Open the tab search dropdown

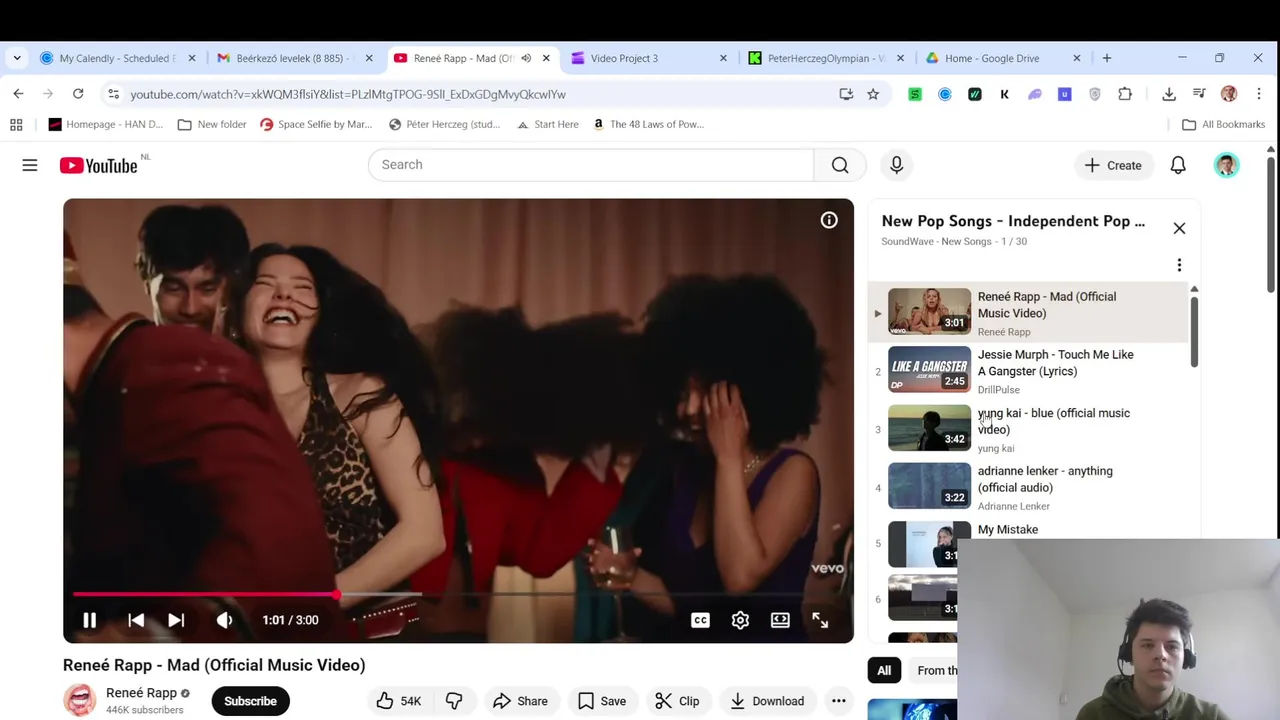(17, 58)
